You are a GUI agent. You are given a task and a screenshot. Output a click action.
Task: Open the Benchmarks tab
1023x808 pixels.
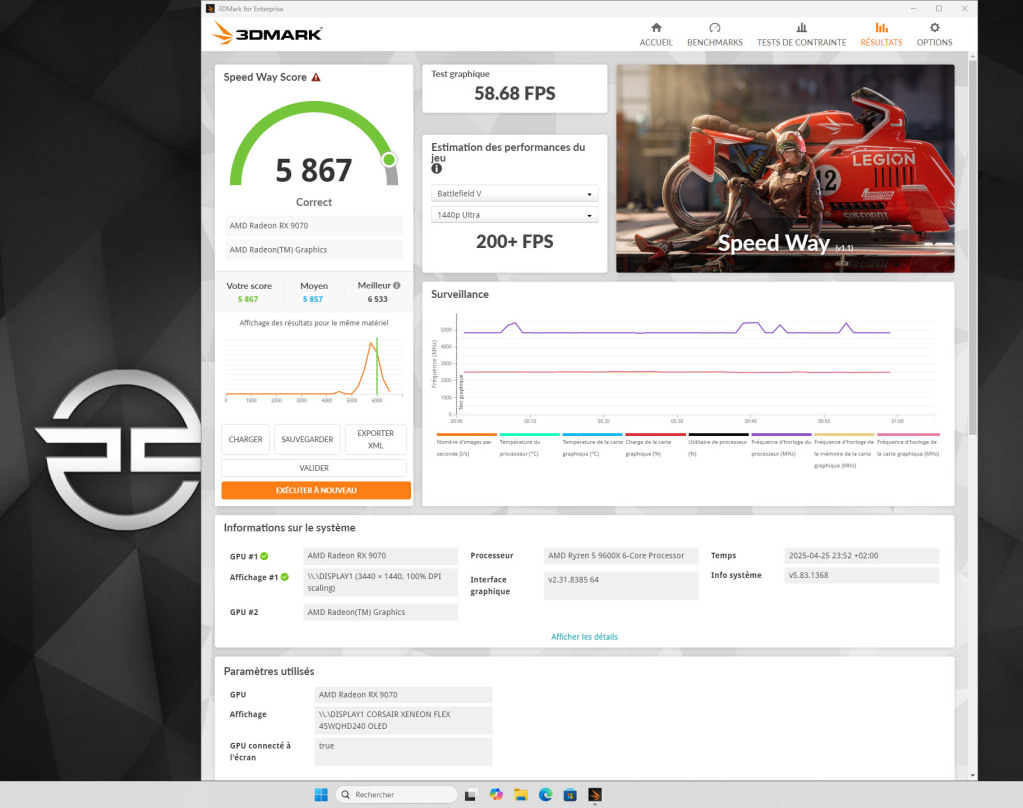click(x=714, y=35)
